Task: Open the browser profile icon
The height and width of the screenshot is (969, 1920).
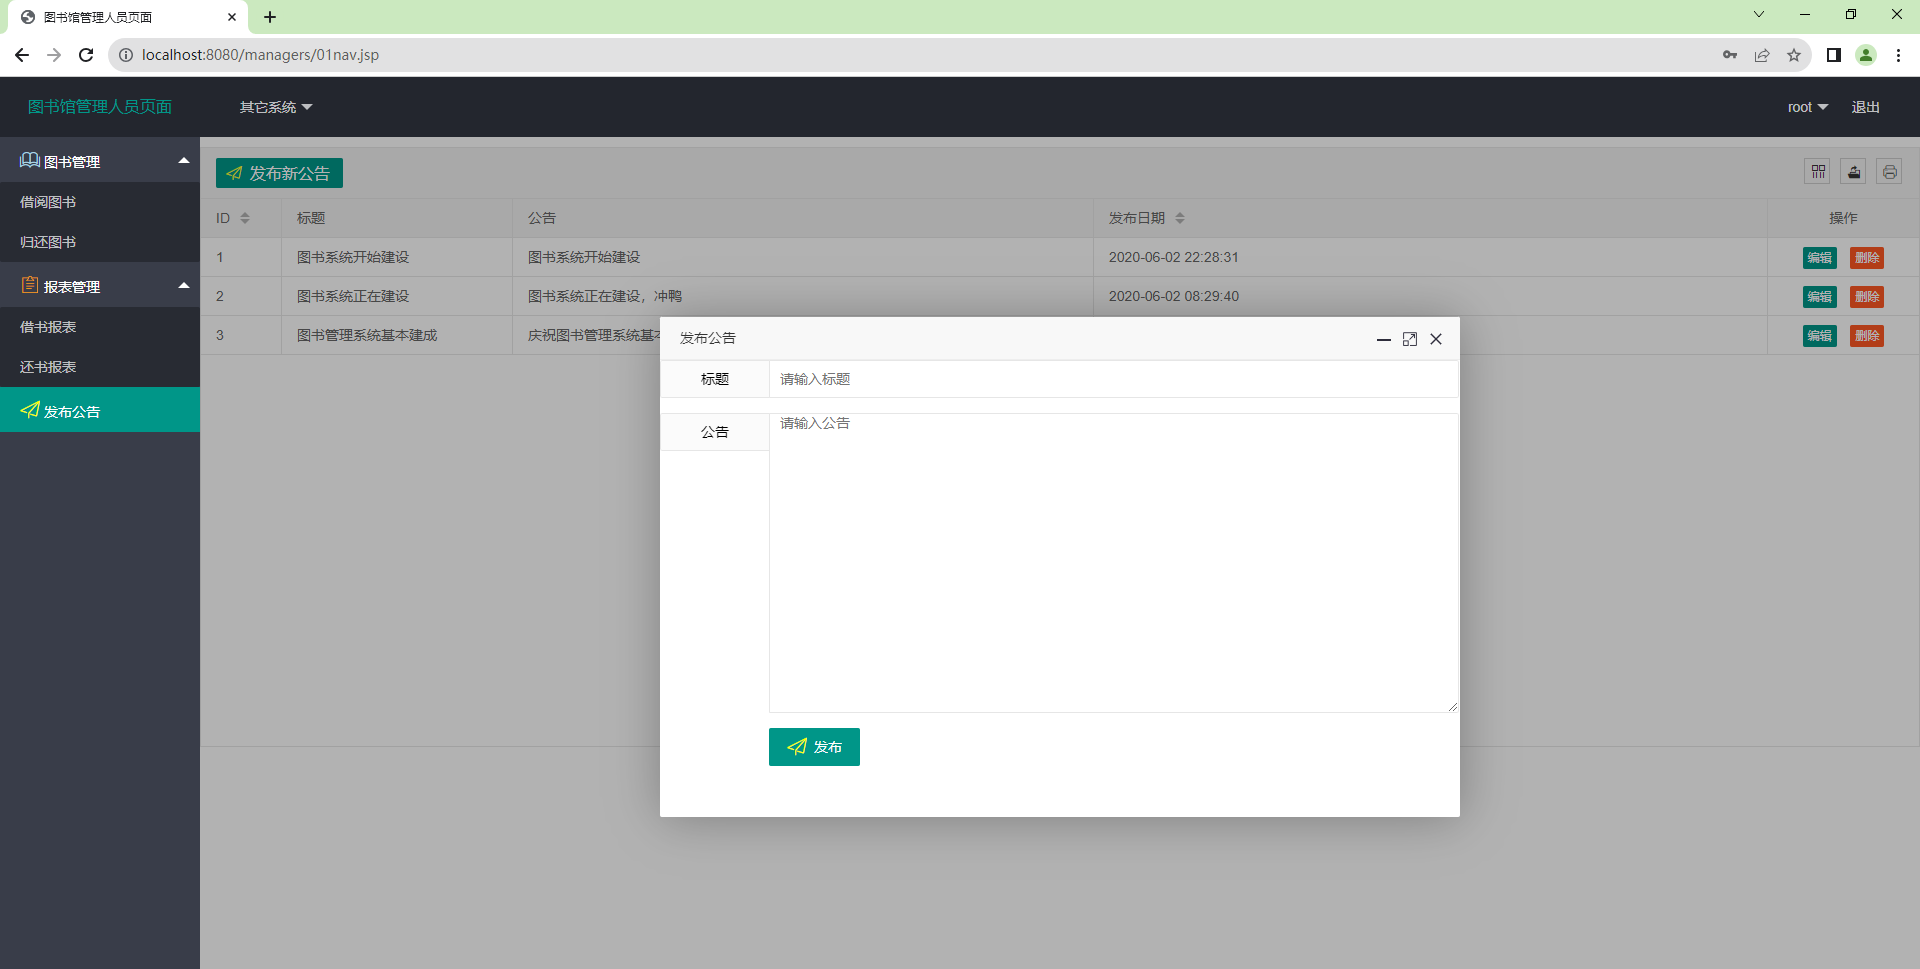Action: point(1866,55)
